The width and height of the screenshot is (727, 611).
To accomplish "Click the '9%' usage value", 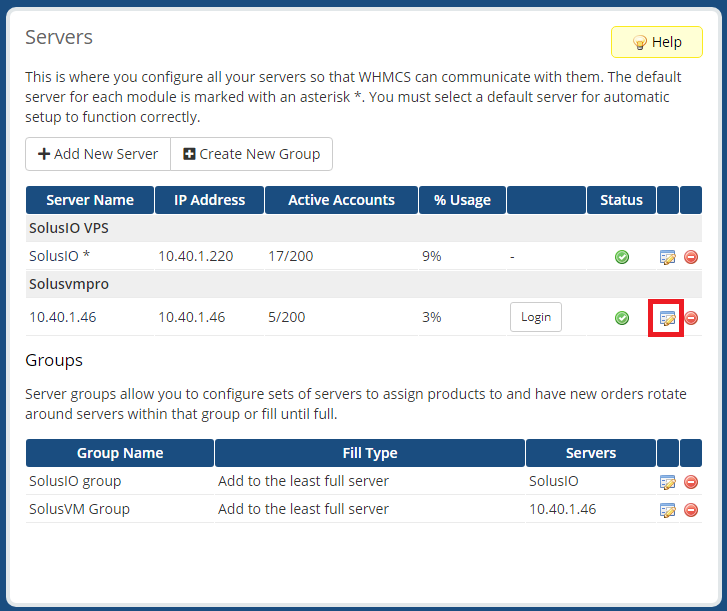I will [x=432, y=256].
